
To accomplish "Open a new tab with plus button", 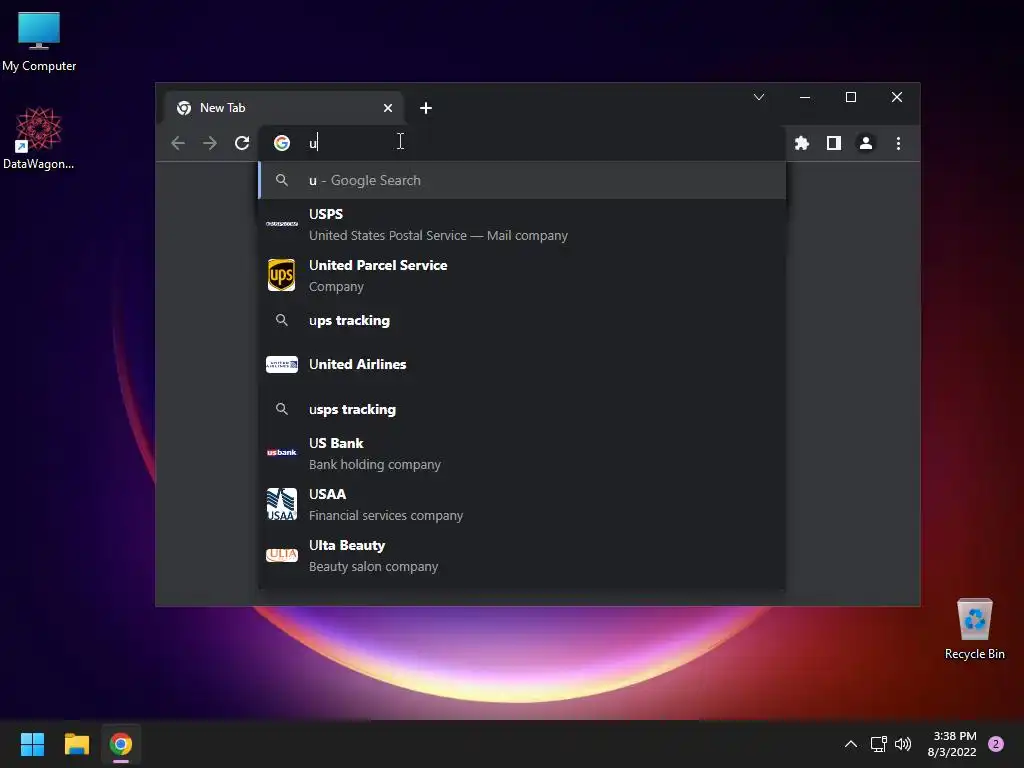I will coord(426,108).
